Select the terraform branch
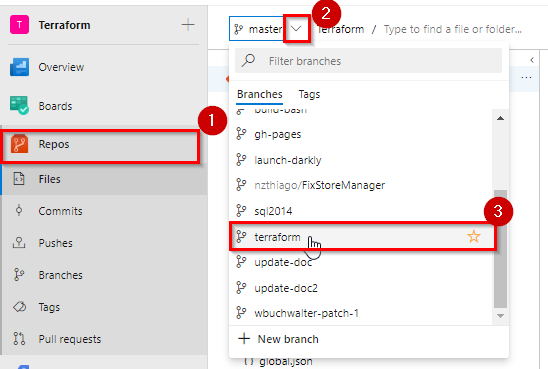The height and width of the screenshot is (369, 548). point(362,237)
